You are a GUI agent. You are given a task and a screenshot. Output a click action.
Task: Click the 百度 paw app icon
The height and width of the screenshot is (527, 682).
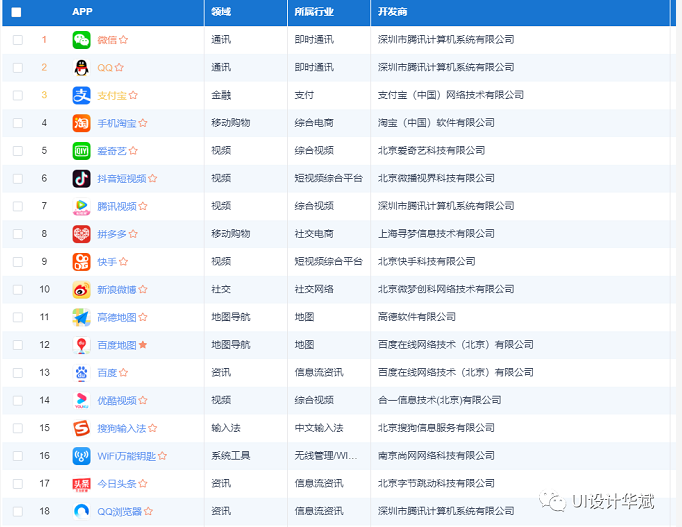click(81, 373)
